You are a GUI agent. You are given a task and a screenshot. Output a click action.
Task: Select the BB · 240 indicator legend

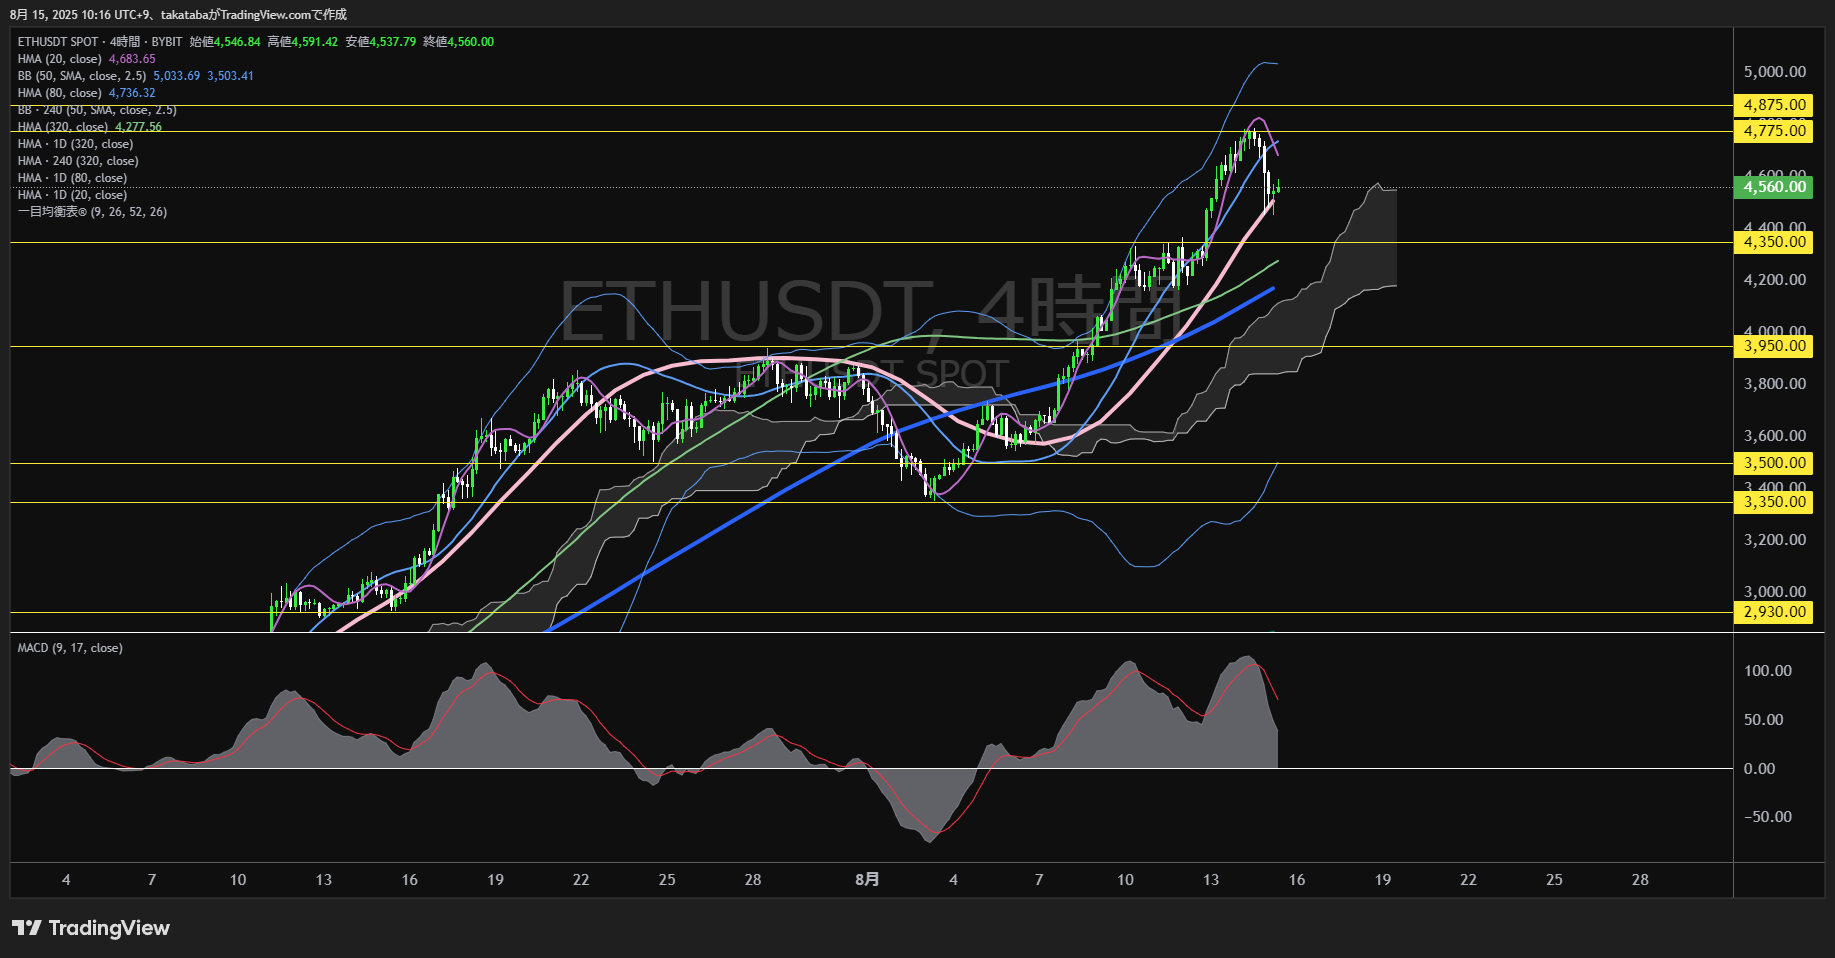pos(97,110)
